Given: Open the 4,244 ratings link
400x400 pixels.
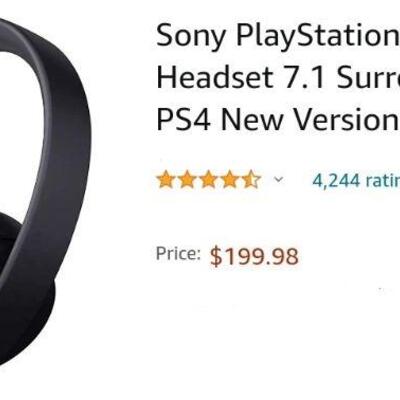Looking at the screenshot, I should click(356, 181).
